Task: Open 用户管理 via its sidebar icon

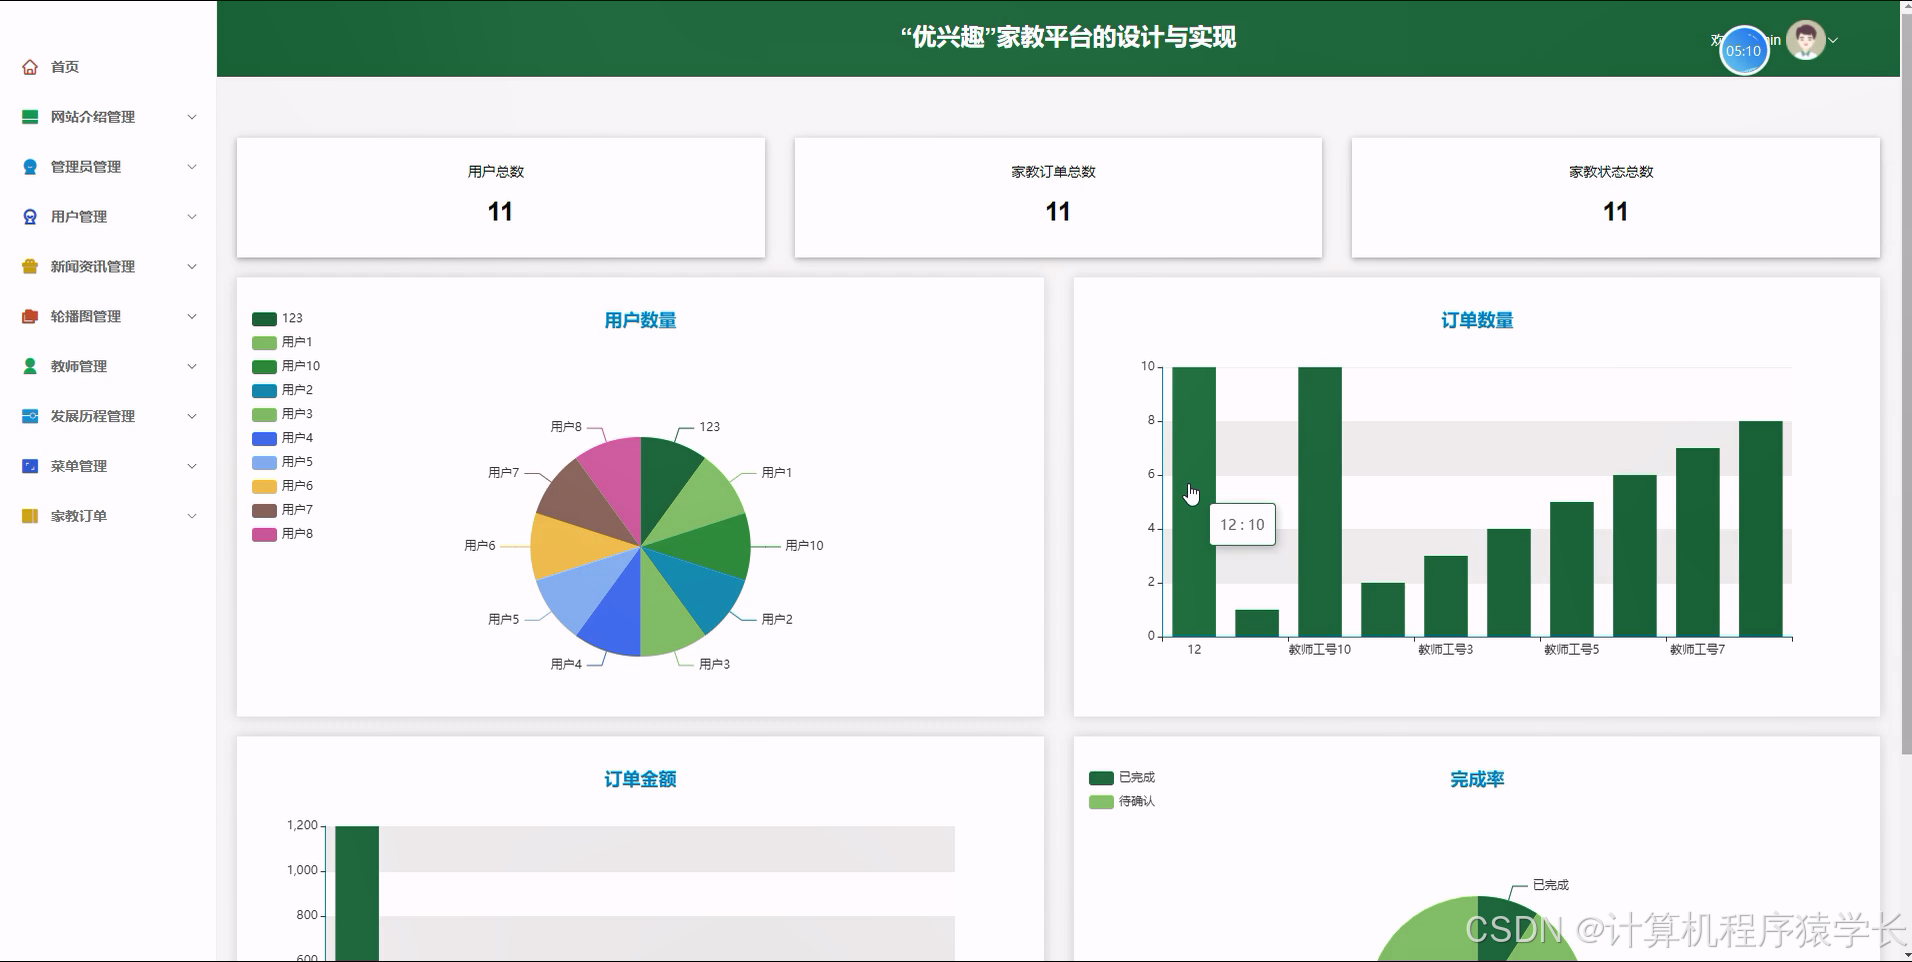Action: pyautogui.click(x=28, y=216)
